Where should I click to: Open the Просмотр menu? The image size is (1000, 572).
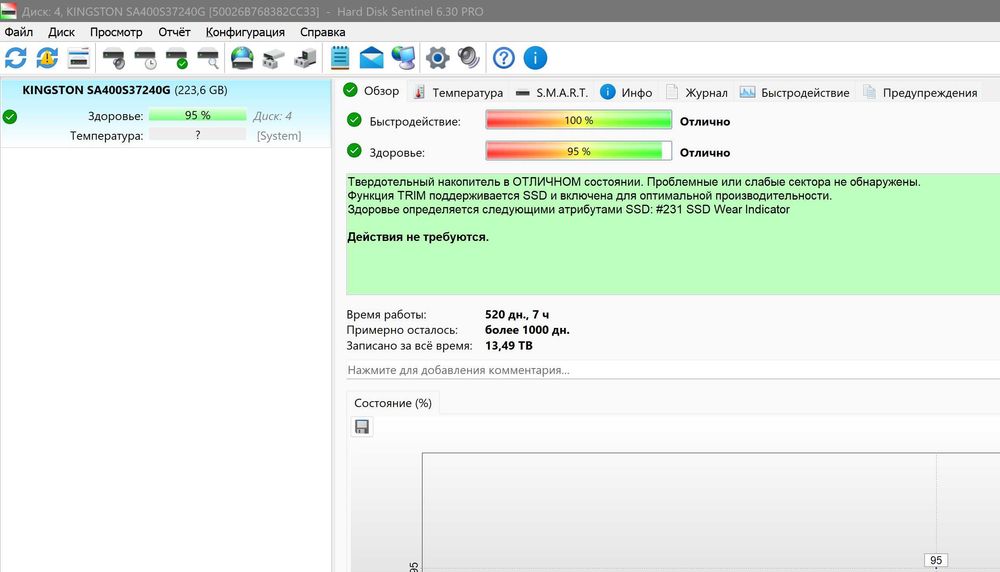[x=116, y=32]
